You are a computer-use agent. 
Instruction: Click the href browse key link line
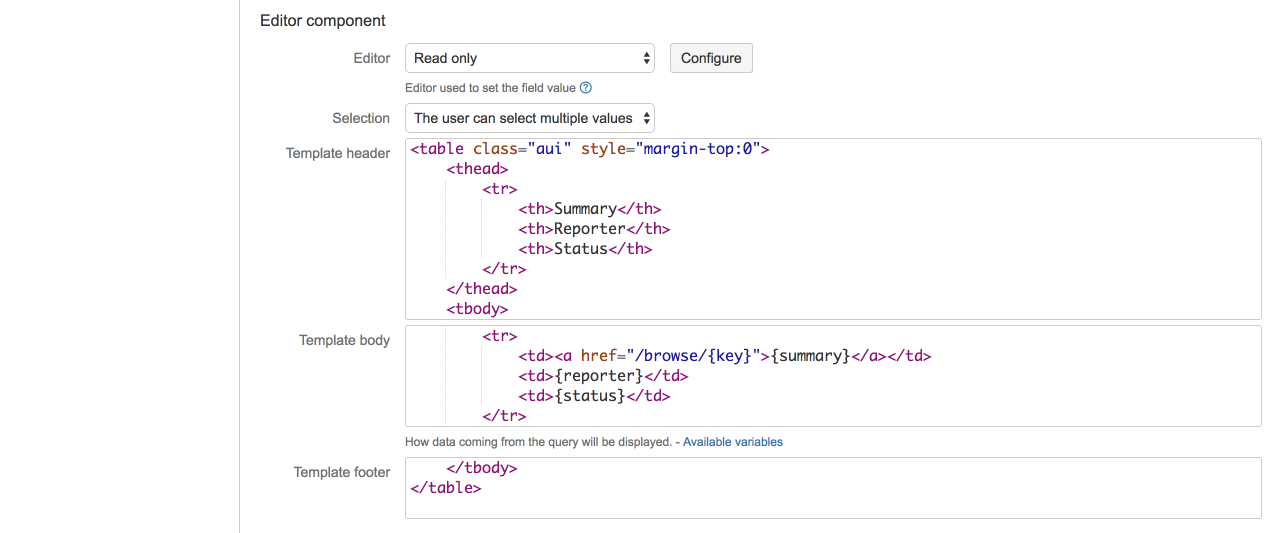coord(725,356)
